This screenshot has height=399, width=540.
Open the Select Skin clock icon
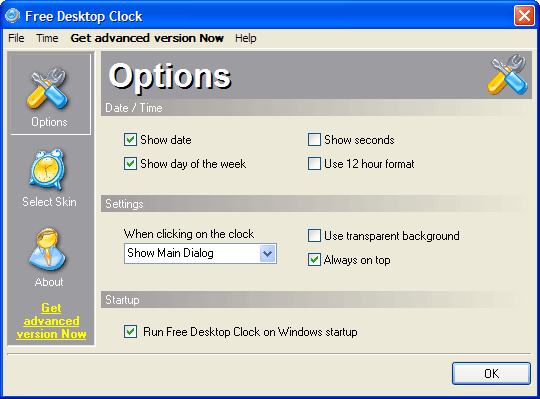47,170
